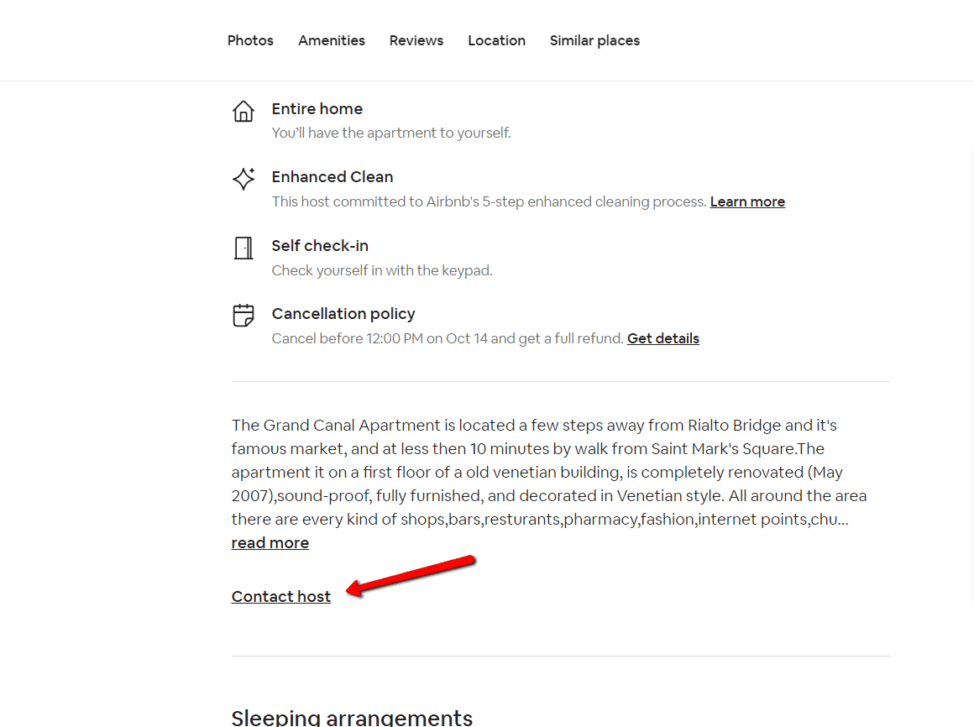Click the Enhanced Clean heading

(332, 177)
